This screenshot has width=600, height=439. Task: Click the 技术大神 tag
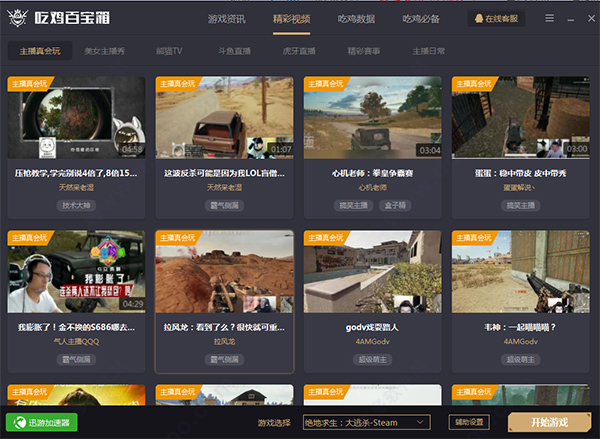pyautogui.click(x=76, y=206)
